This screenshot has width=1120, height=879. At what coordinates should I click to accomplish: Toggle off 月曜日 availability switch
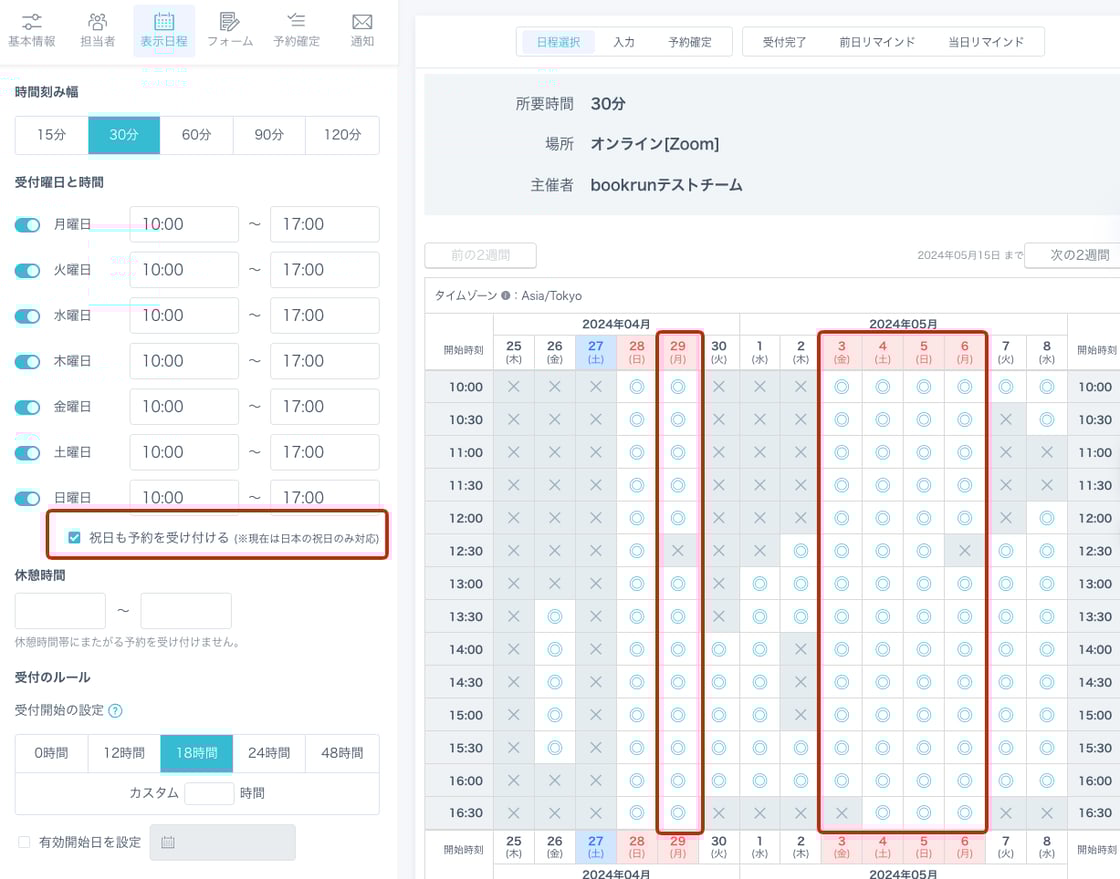[x=27, y=225]
